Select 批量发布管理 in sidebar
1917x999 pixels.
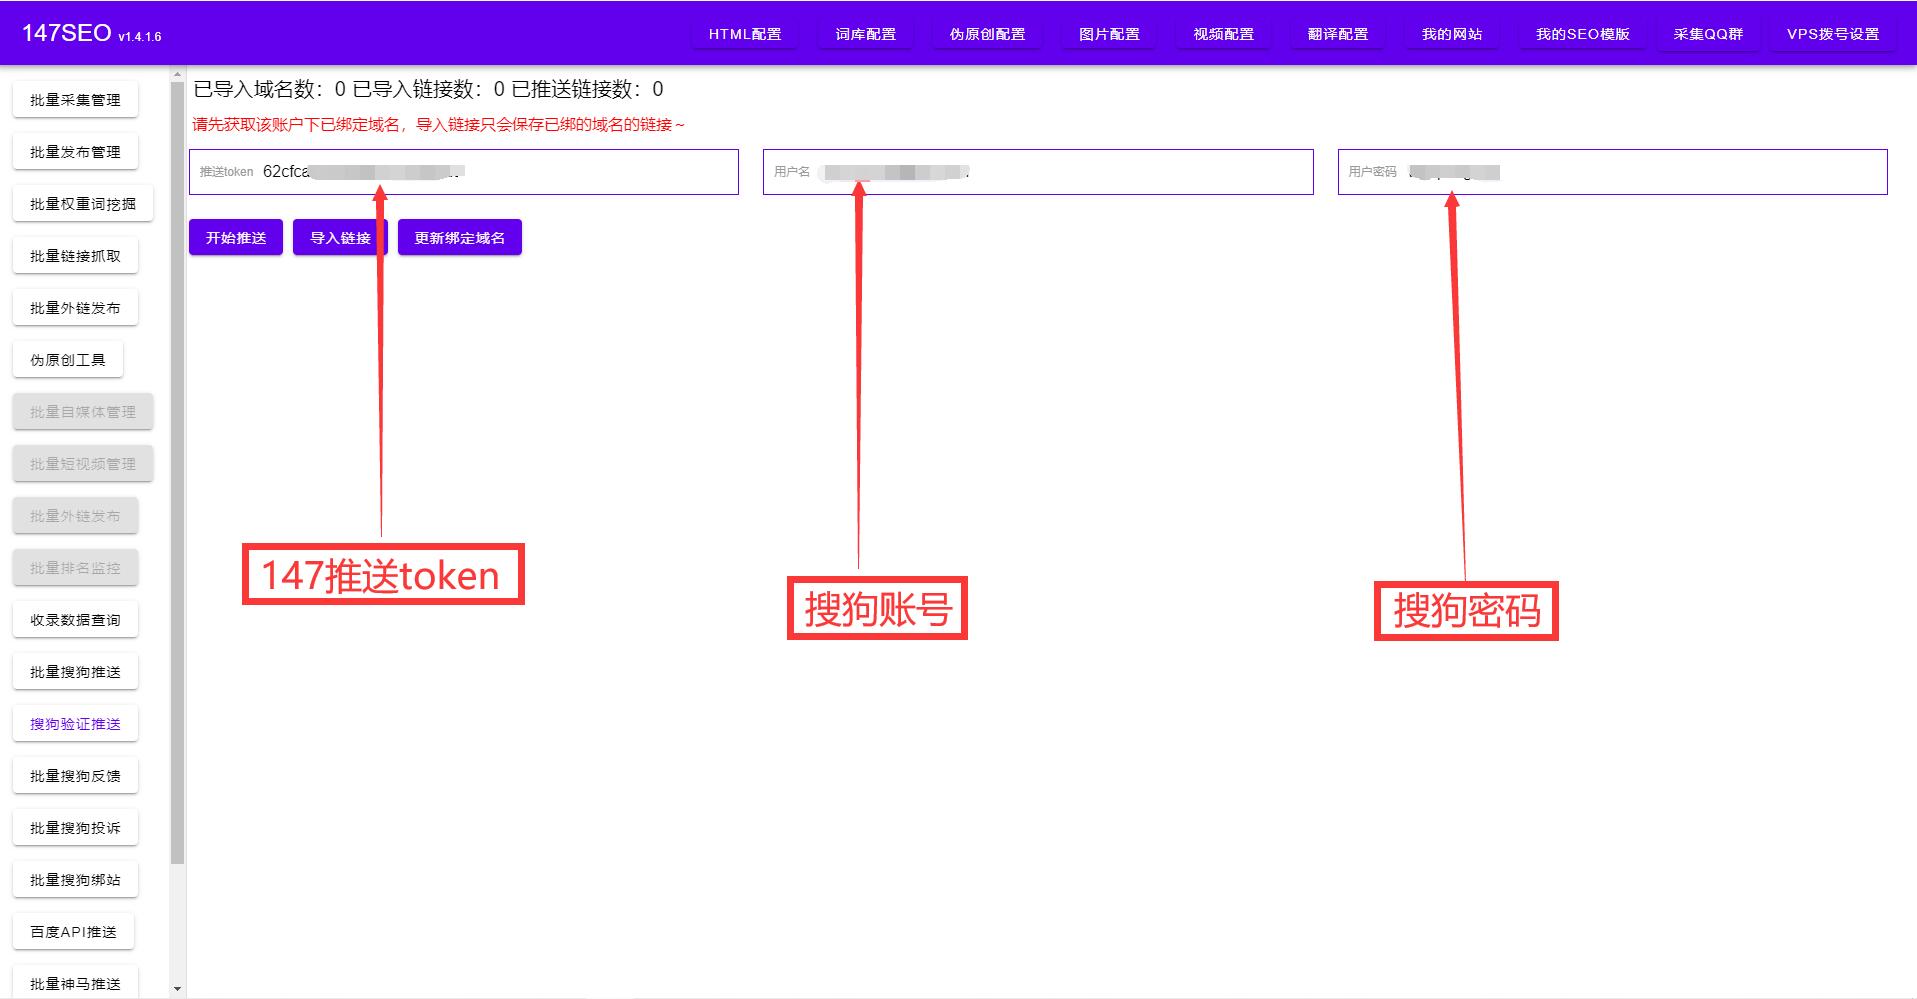pyautogui.click(x=75, y=152)
